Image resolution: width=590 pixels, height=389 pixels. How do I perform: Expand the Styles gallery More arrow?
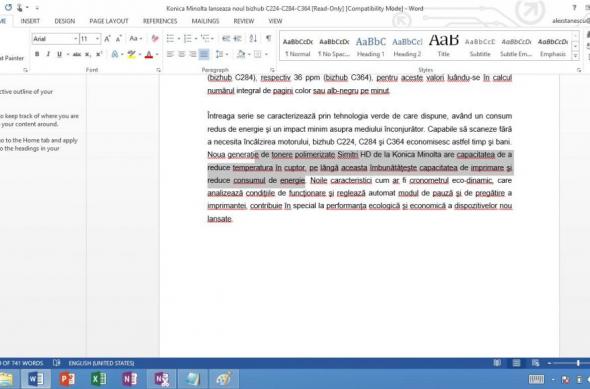575,56
